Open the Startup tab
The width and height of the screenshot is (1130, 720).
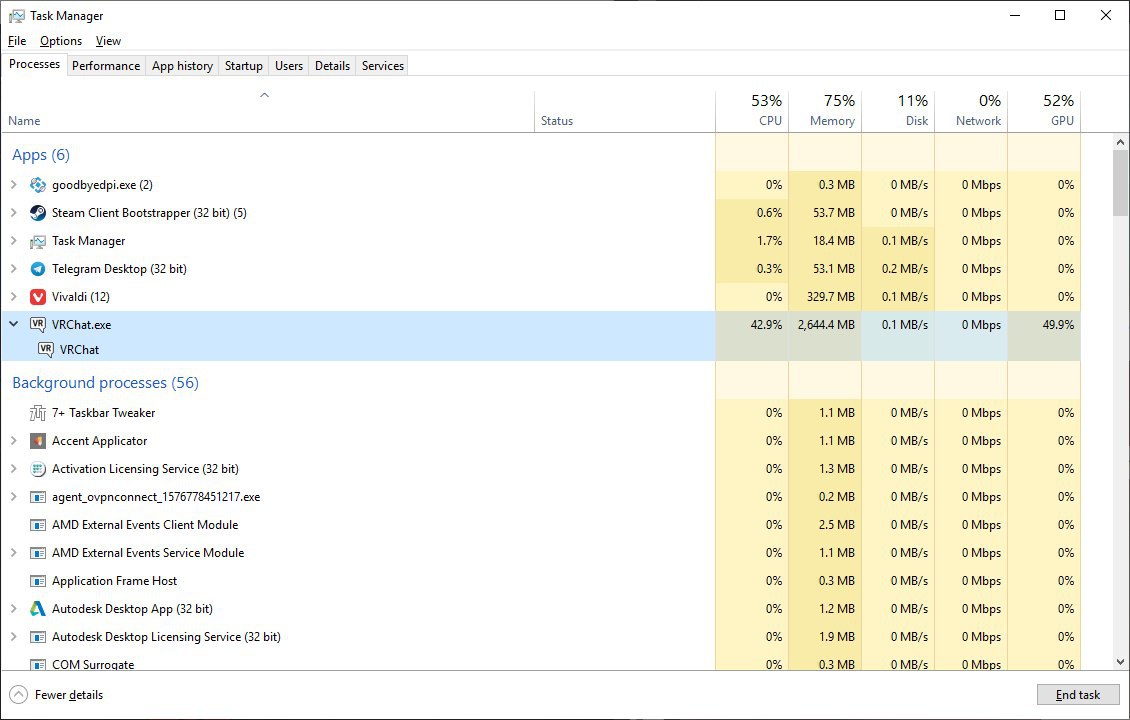[x=244, y=66]
